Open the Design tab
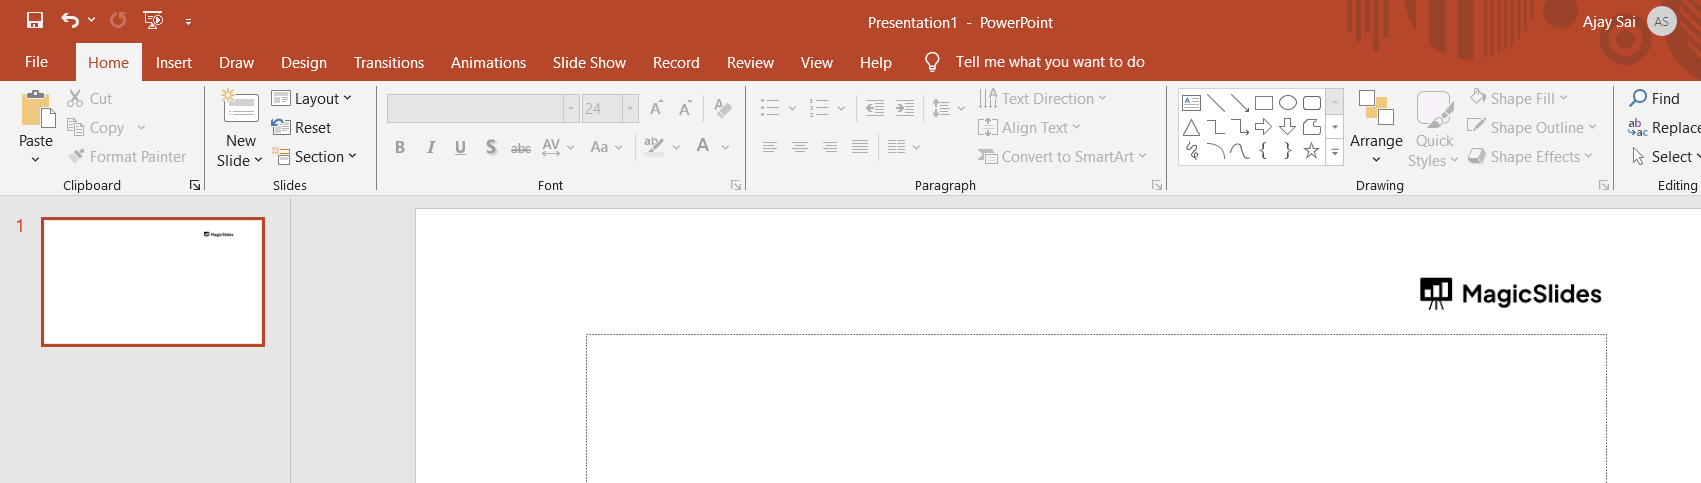This screenshot has height=483, width=1701. (x=304, y=62)
